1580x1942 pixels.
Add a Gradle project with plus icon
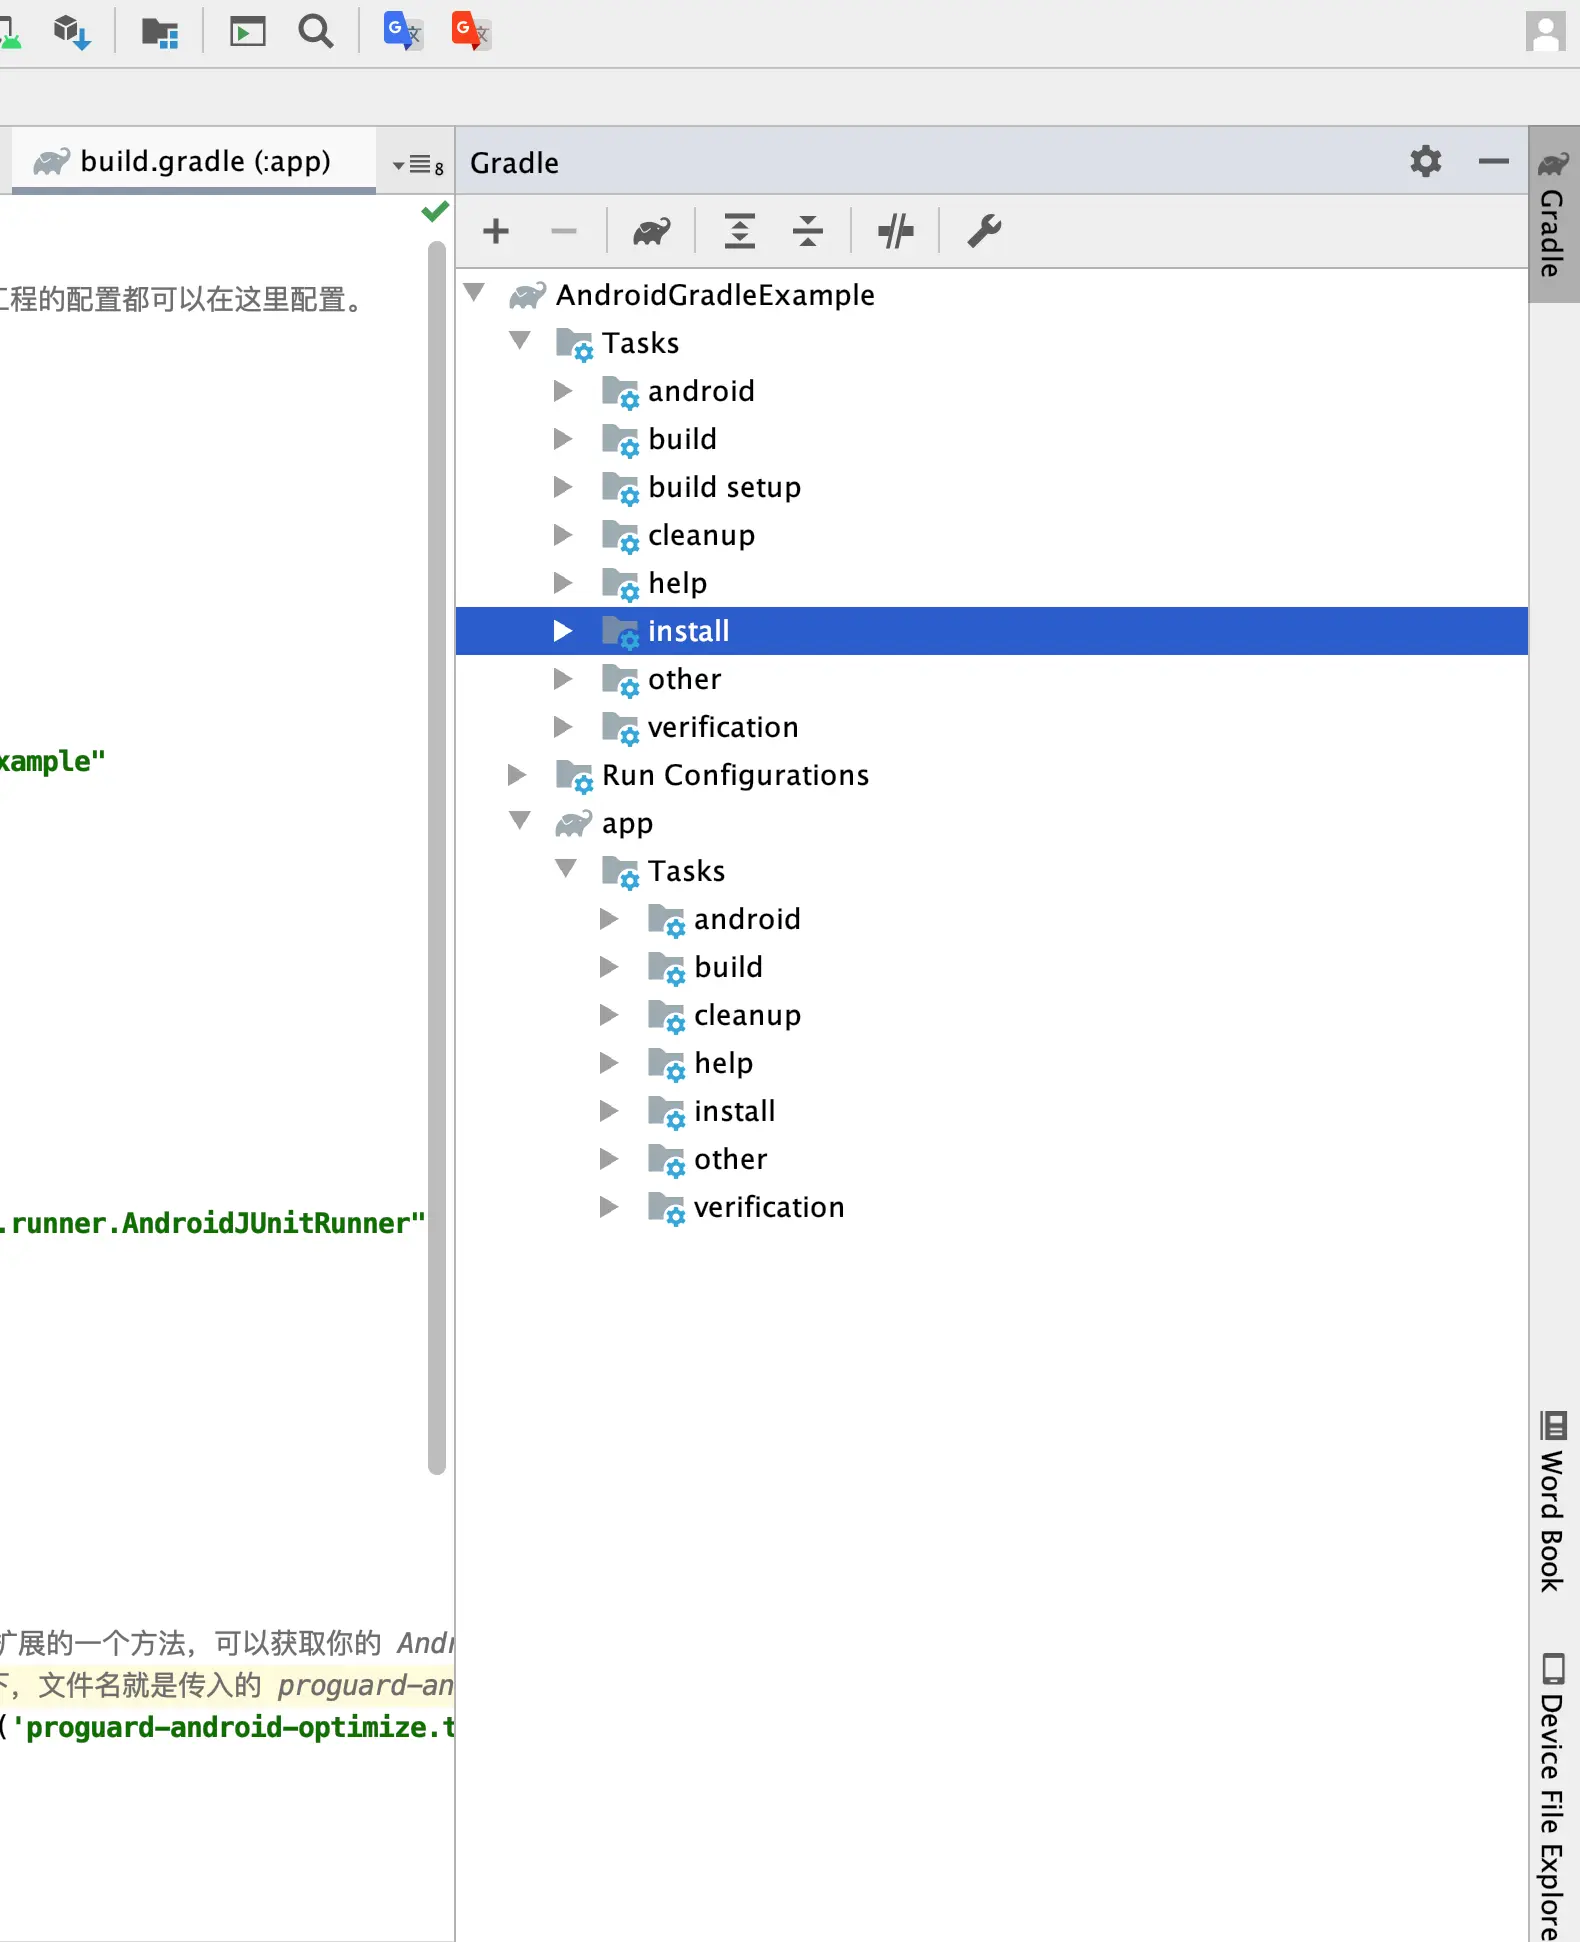pos(496,231)
